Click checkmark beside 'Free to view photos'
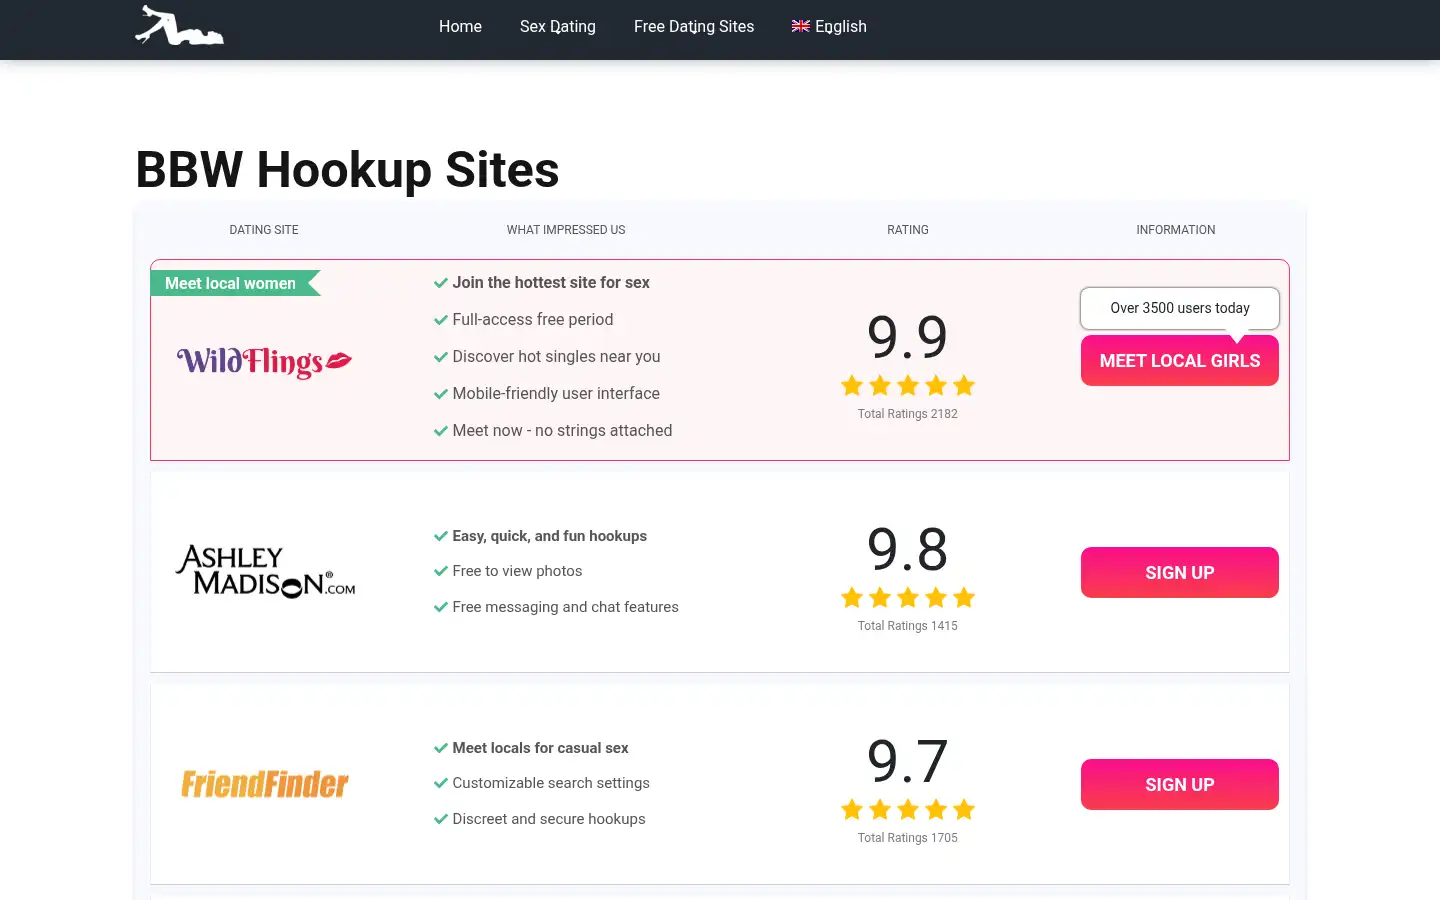 point(440,571)
